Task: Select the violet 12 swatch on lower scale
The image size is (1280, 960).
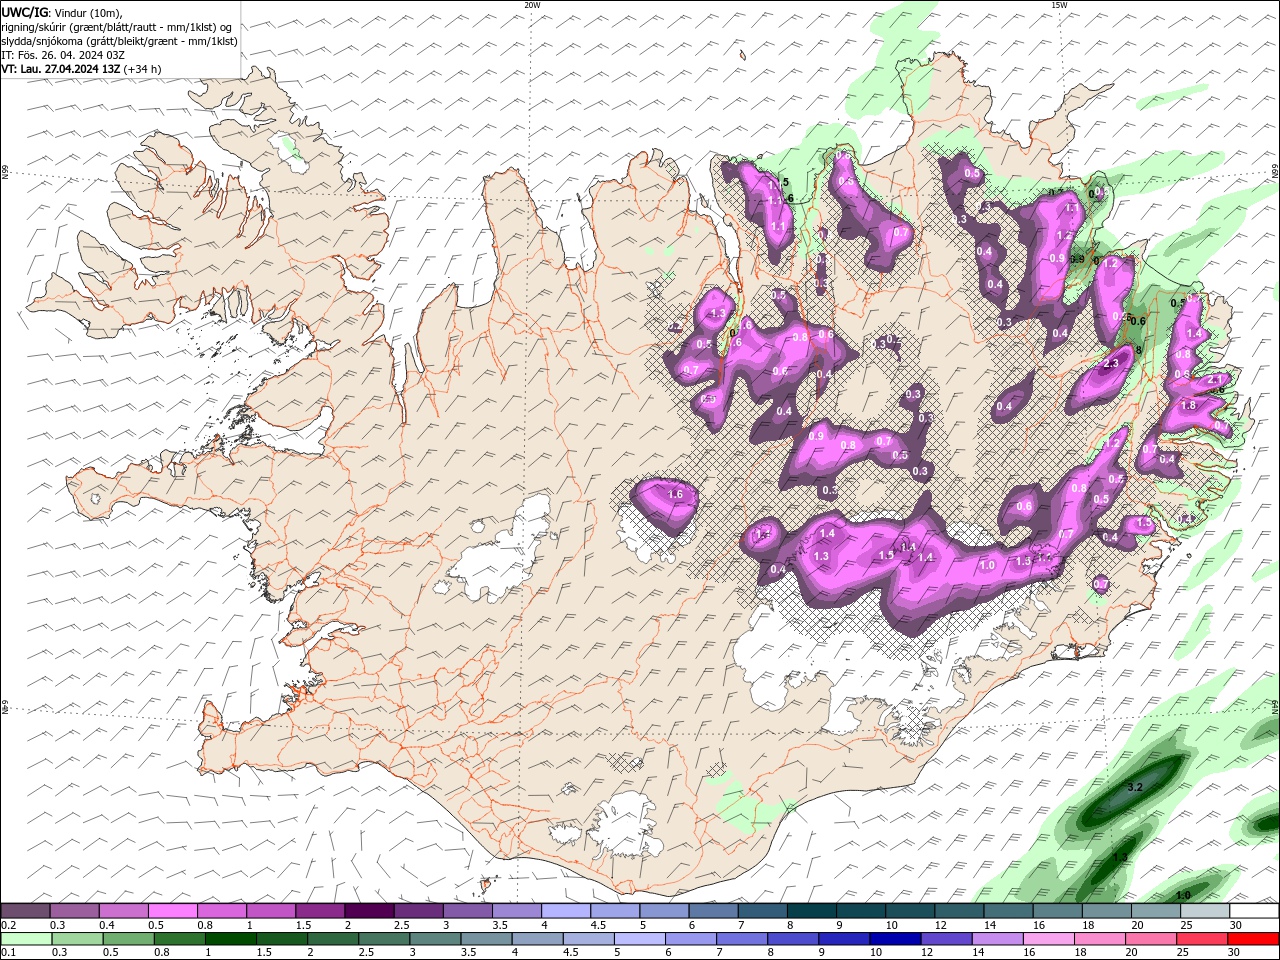Action: point(946,938)
